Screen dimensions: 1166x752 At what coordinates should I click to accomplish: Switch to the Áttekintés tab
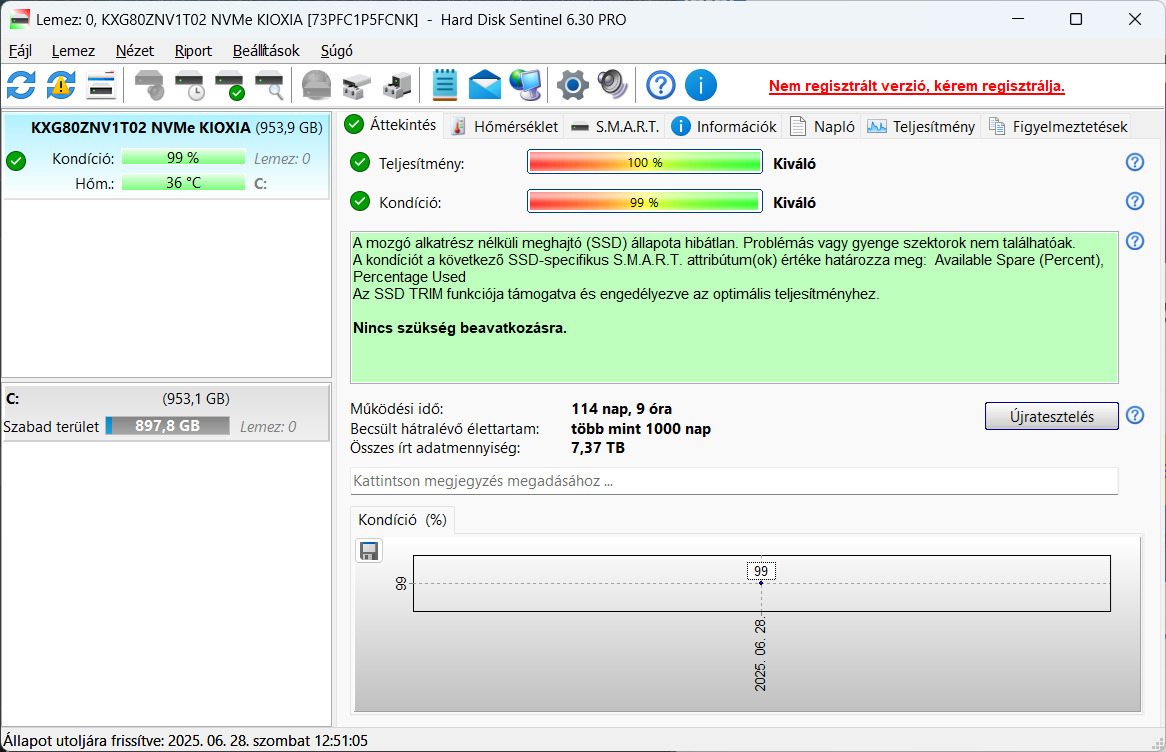[x=391, y=125]
